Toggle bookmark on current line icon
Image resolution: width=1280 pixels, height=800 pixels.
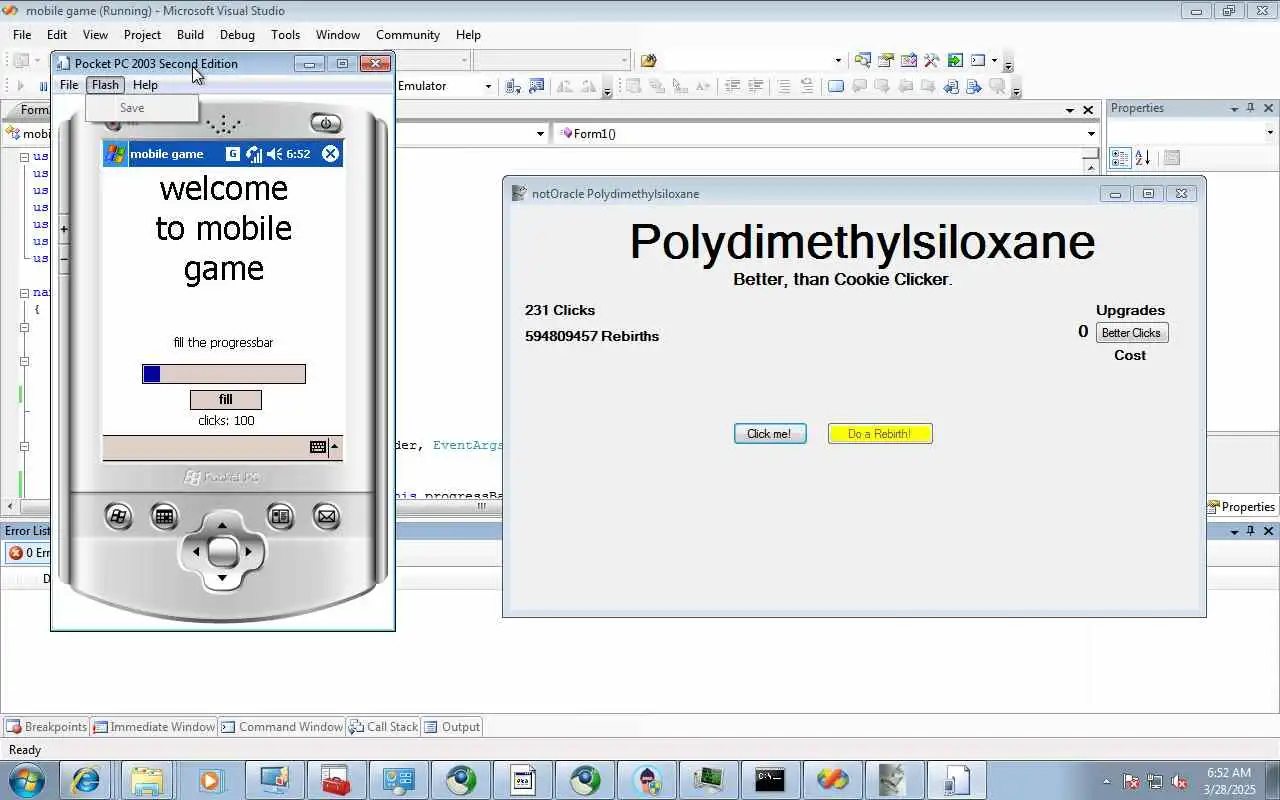[836, 86]
